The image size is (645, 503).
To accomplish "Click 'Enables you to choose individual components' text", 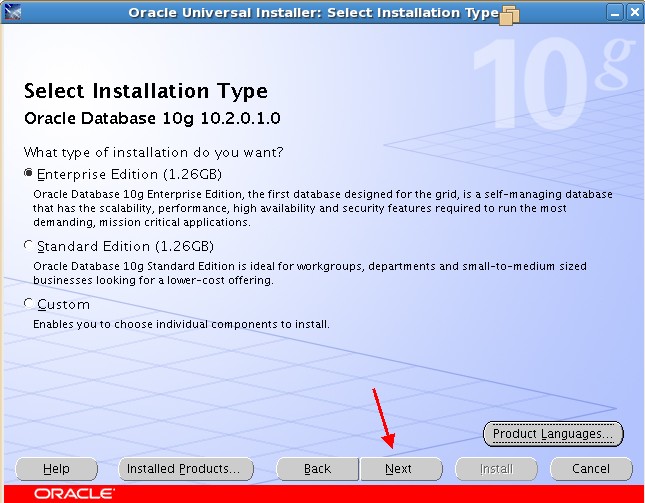I will coord(181,324).
